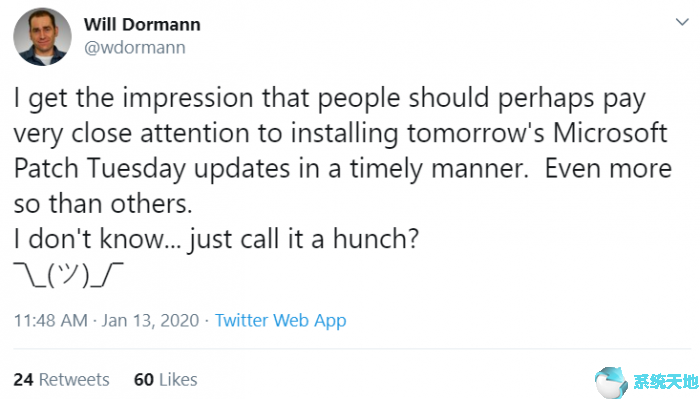Click the Will Dormann display name

tap(142, 25)
